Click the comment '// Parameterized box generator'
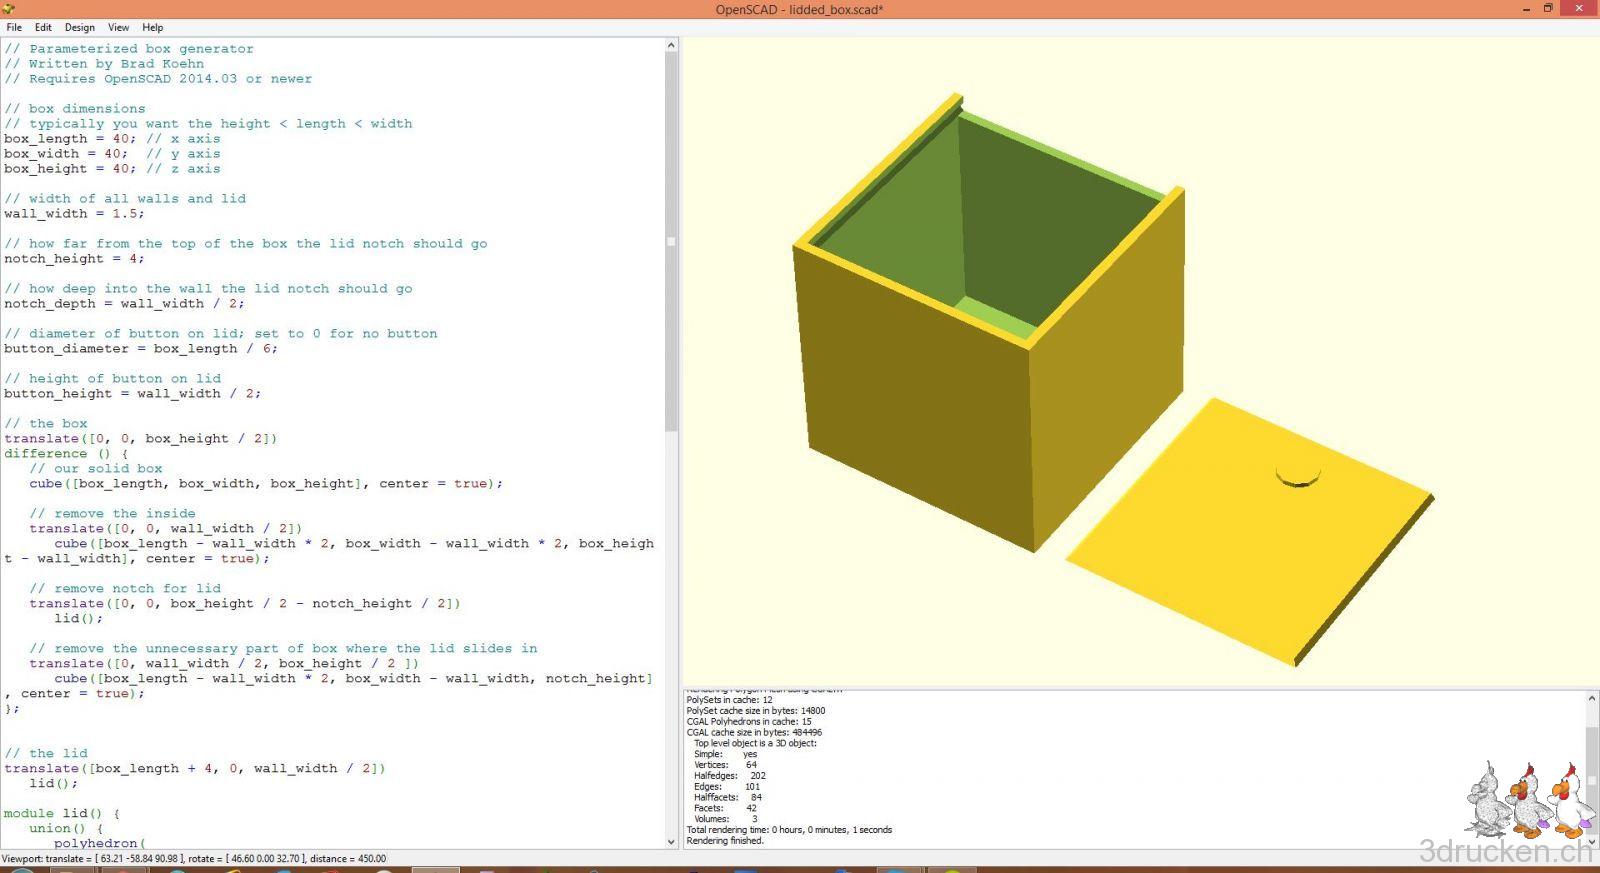 129,49
